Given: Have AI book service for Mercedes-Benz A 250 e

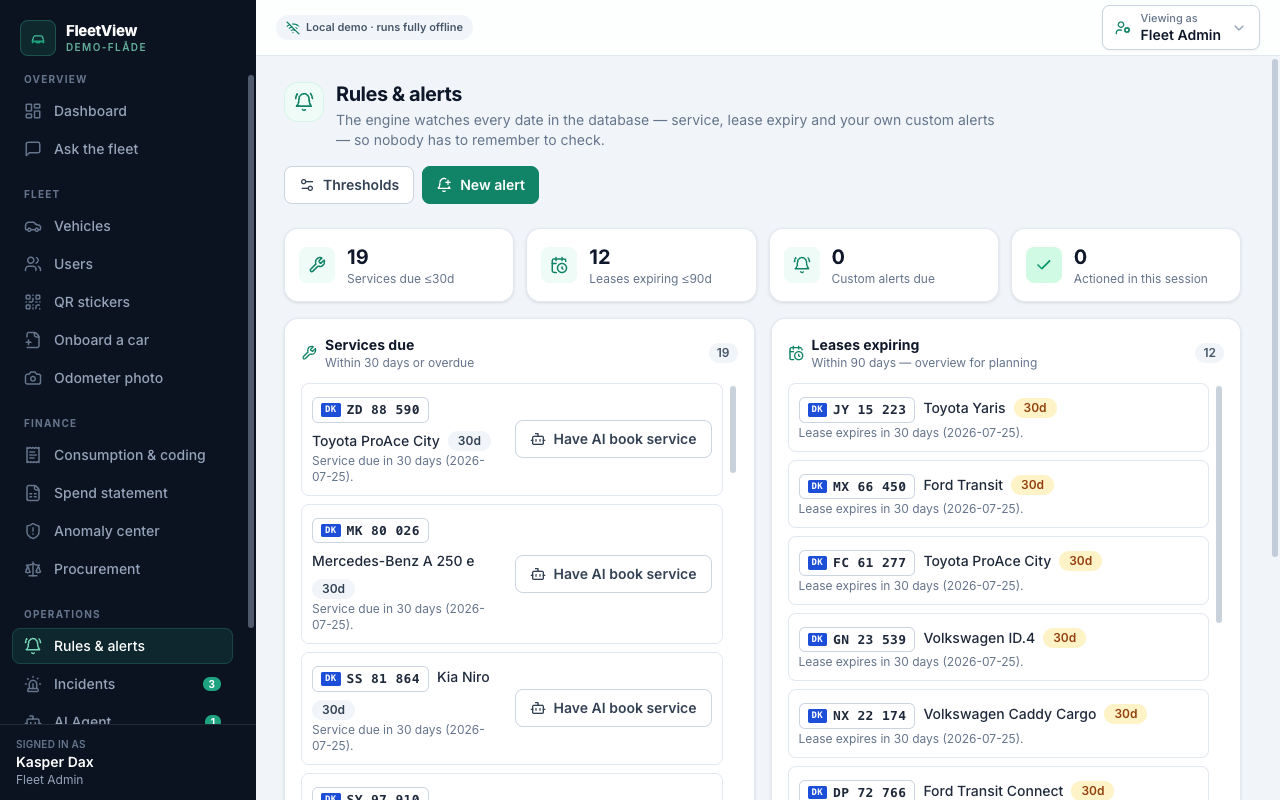Looking at the screenshot, I should point(613,574).
